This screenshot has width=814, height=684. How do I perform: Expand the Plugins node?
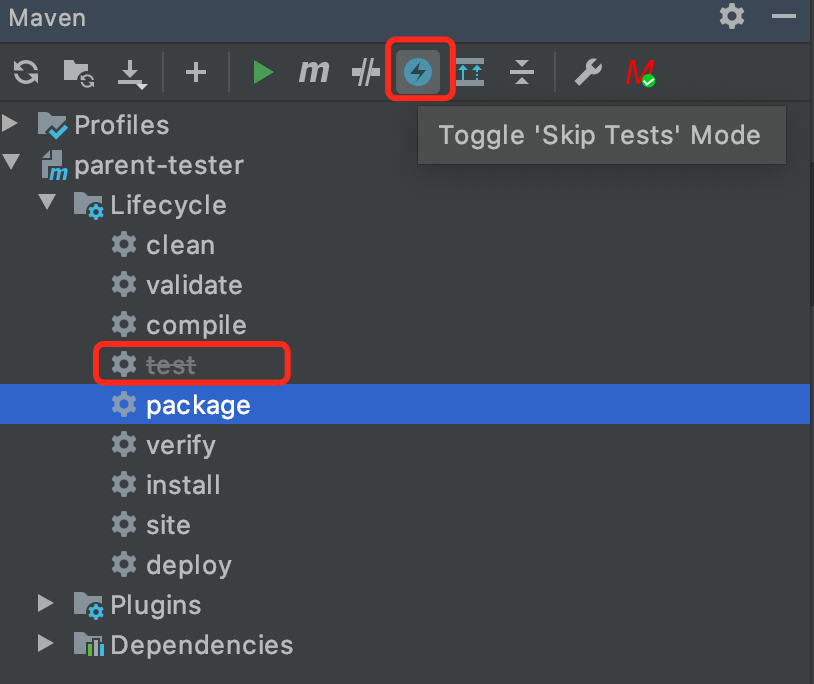(44, 604)
